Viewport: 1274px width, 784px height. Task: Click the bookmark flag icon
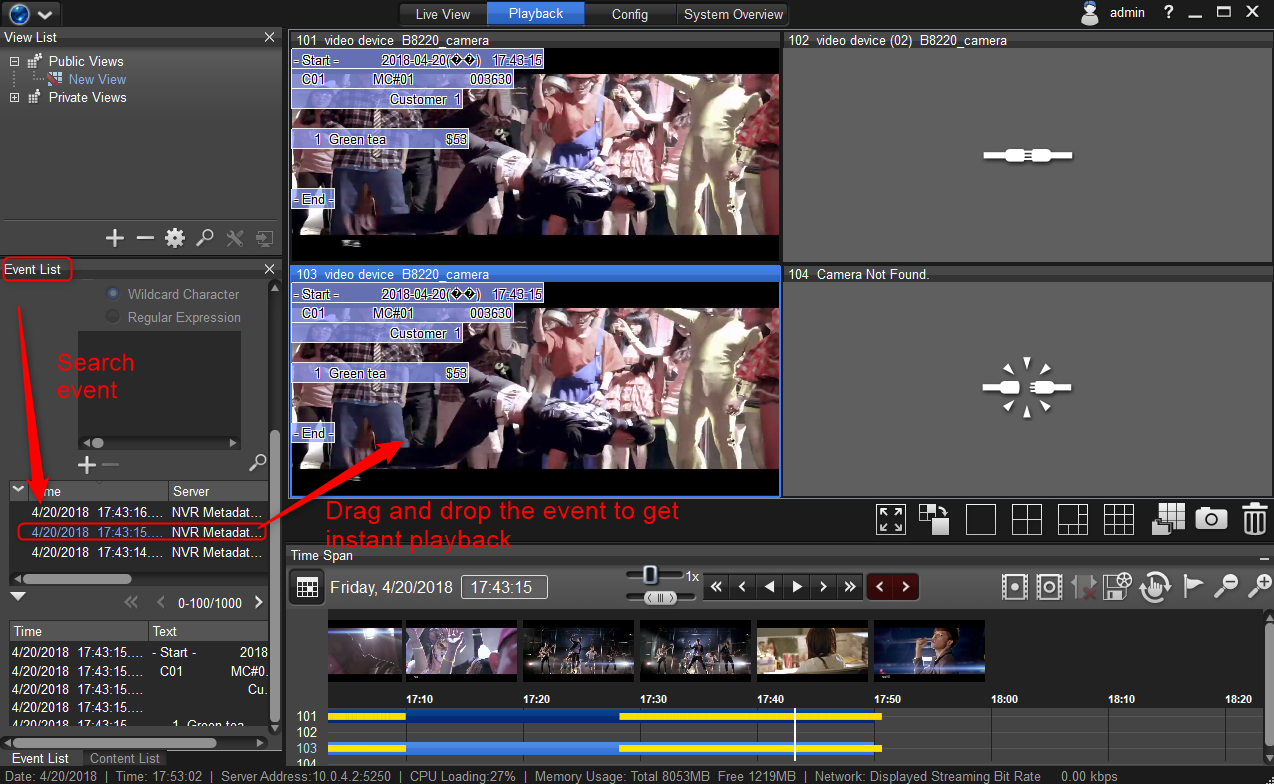1194,587
